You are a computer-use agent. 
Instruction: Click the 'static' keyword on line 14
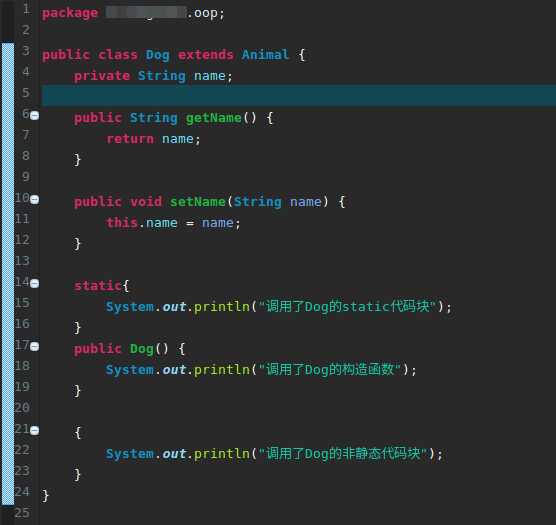(98, 285)
